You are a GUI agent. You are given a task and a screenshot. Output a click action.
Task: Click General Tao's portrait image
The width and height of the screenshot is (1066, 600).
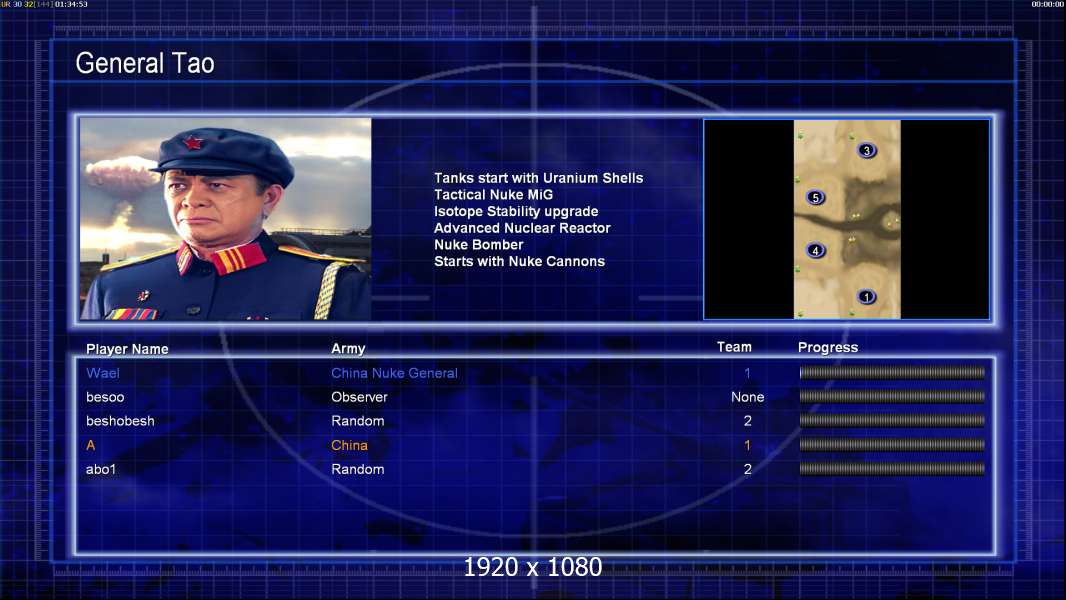(x=226, y=219)
